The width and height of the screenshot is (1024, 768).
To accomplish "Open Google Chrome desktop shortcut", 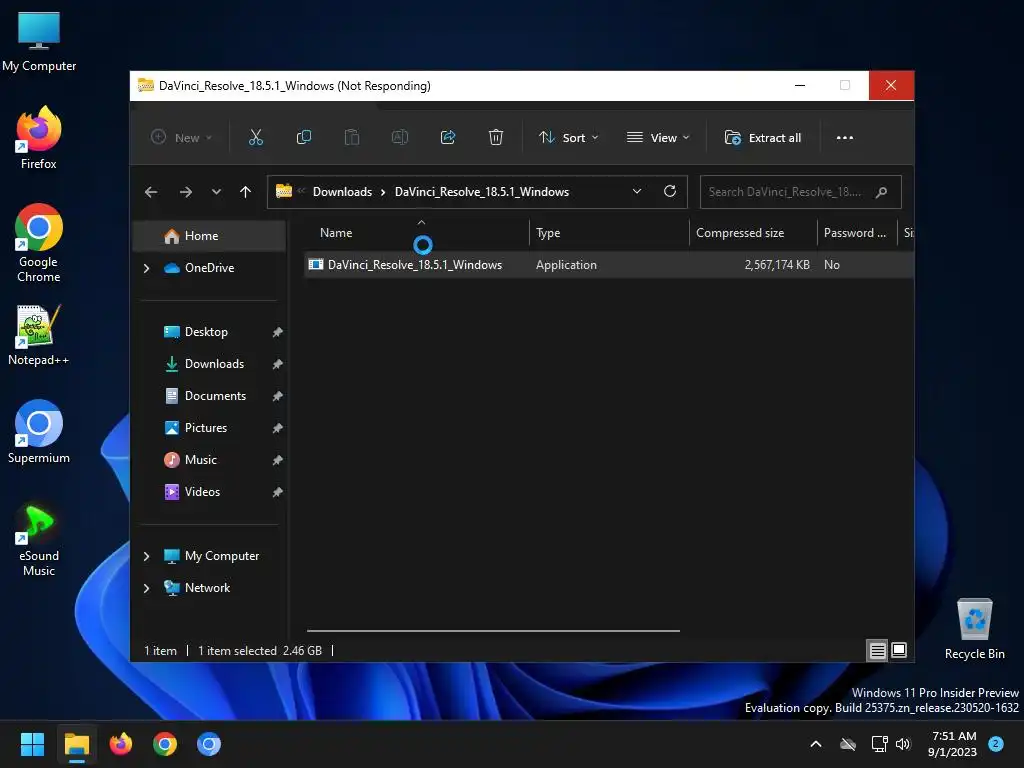I will point(39,242).
